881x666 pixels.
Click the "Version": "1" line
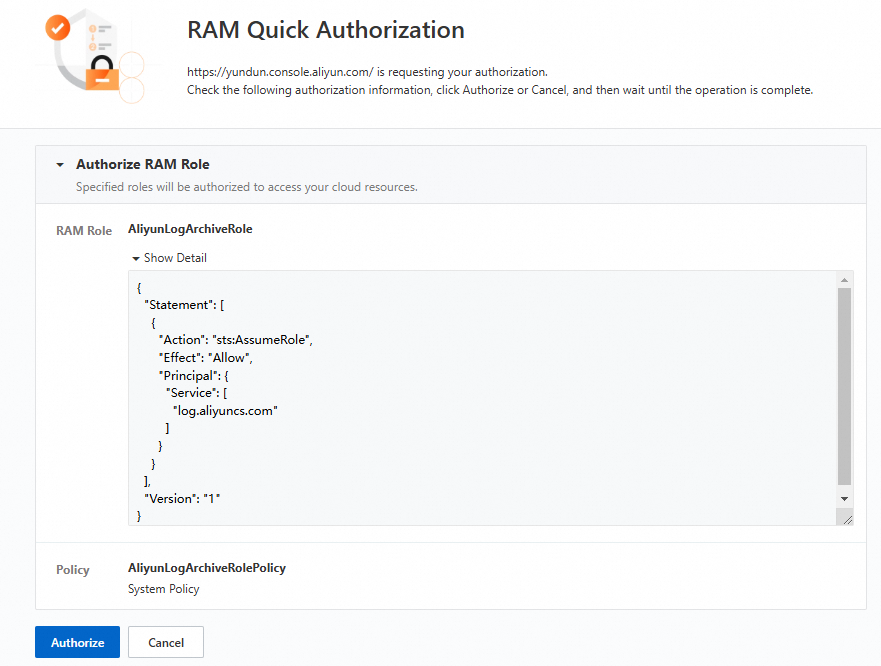[182, 499]
